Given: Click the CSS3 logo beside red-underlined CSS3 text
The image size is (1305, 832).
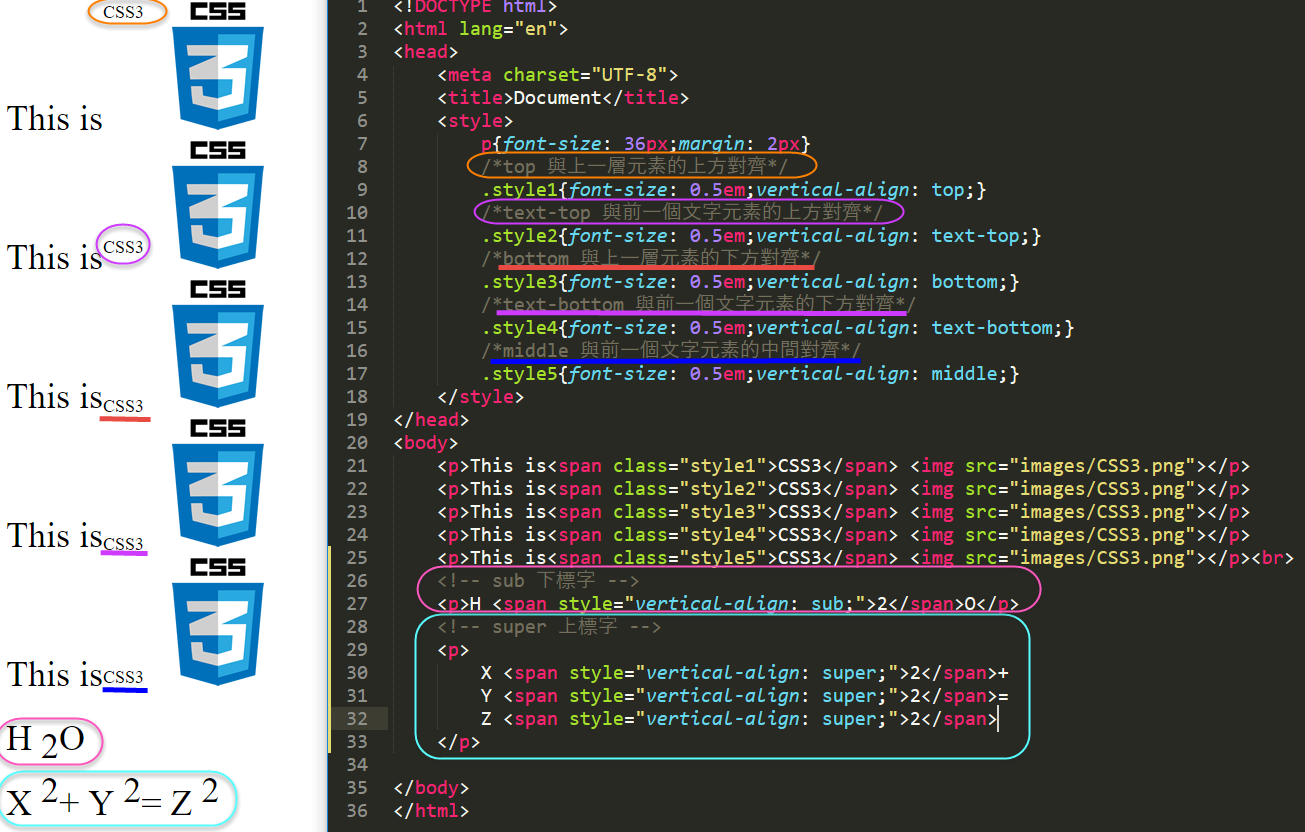Looking at the screenshot, I should tap(218, 346).
